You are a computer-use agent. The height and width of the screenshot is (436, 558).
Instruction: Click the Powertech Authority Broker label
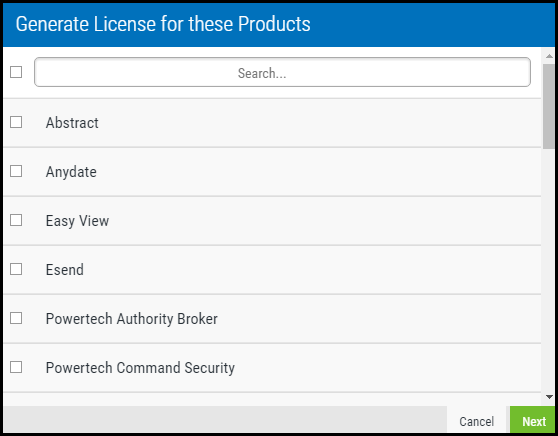(x=132, y=319)
